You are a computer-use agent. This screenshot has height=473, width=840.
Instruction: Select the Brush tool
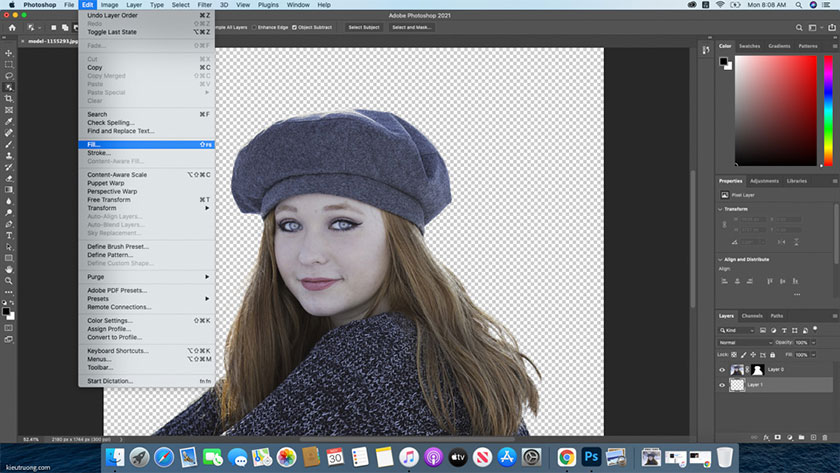(x=9, y=144)
